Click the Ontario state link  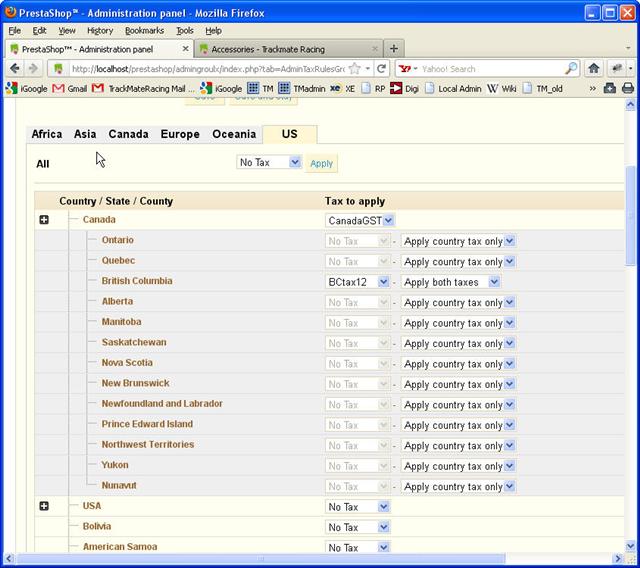click(118, 240)
